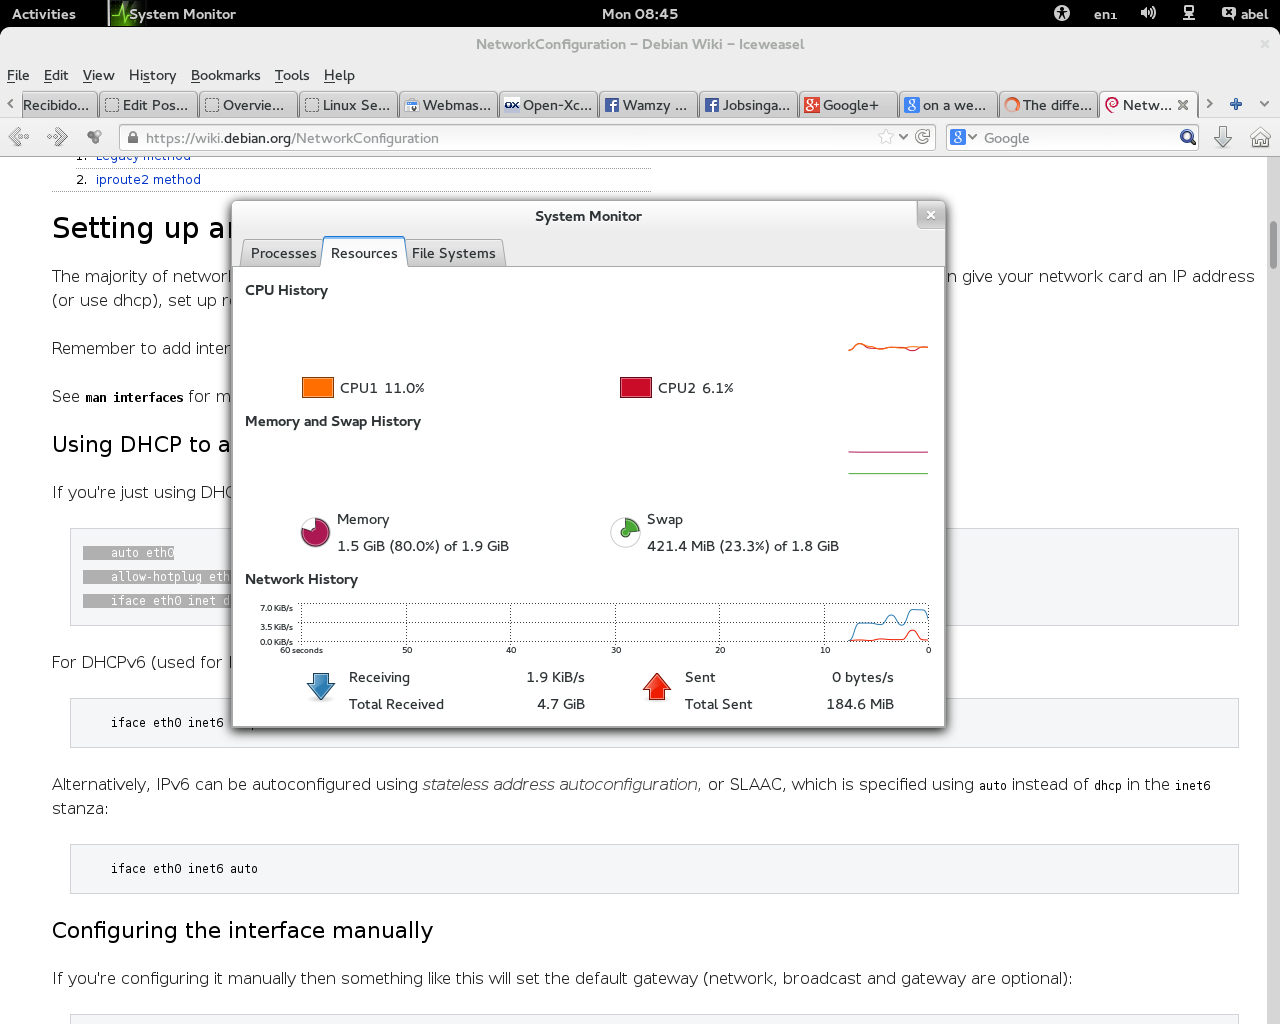Open the History menu

[152, 75]
